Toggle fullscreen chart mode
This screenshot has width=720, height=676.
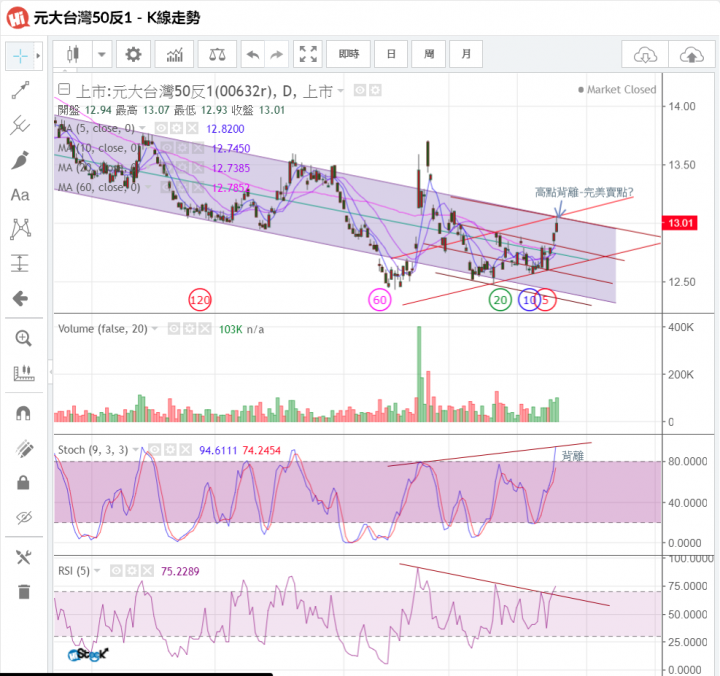coord(308,54)
